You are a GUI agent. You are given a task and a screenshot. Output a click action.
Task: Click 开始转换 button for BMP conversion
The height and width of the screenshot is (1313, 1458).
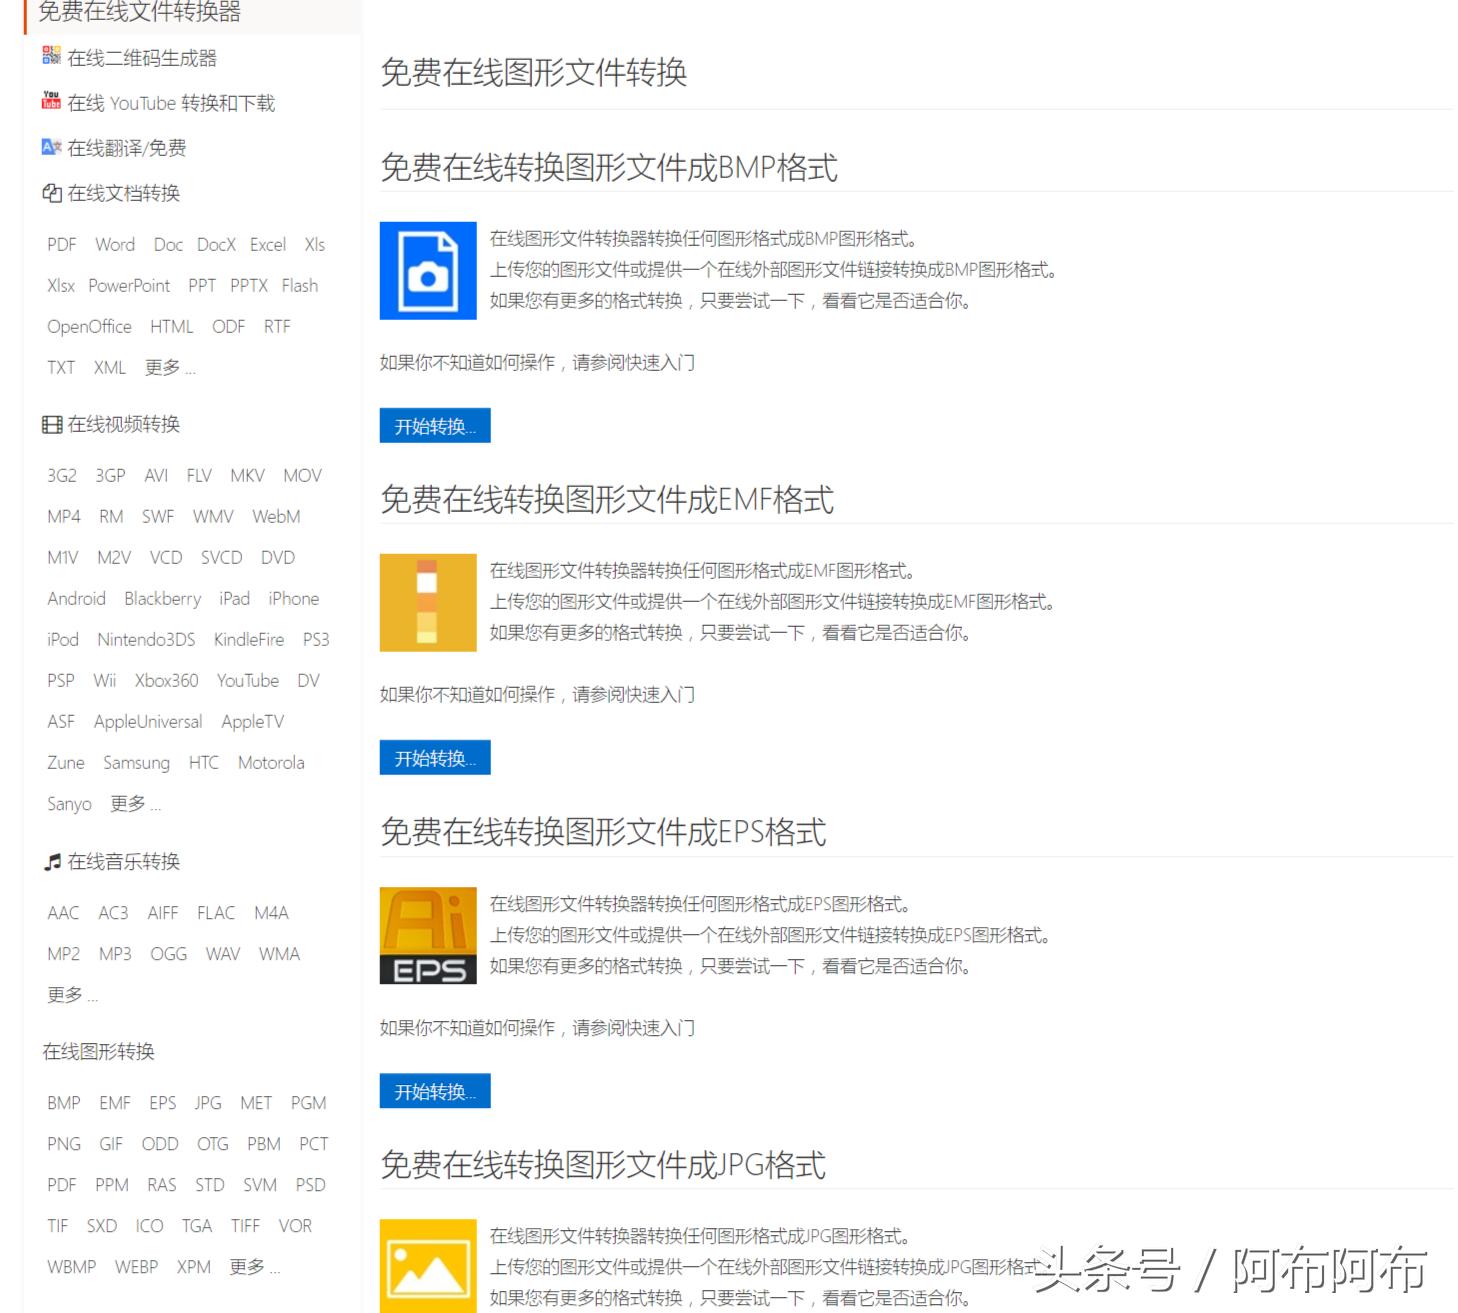click(x=435, y=425)
